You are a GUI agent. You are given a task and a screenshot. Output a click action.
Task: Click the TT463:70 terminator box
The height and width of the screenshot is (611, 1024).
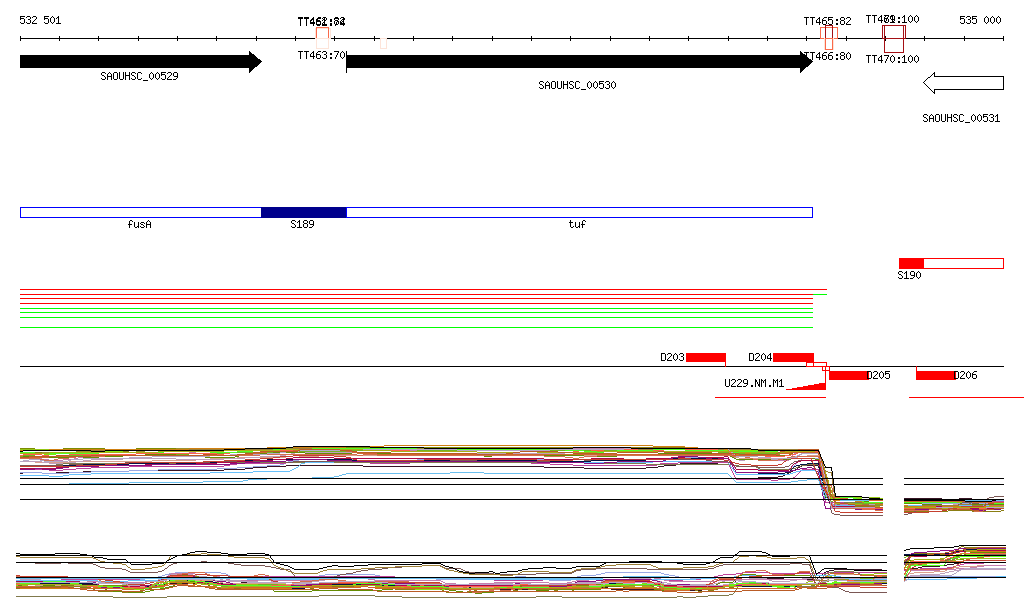[322, 33]
